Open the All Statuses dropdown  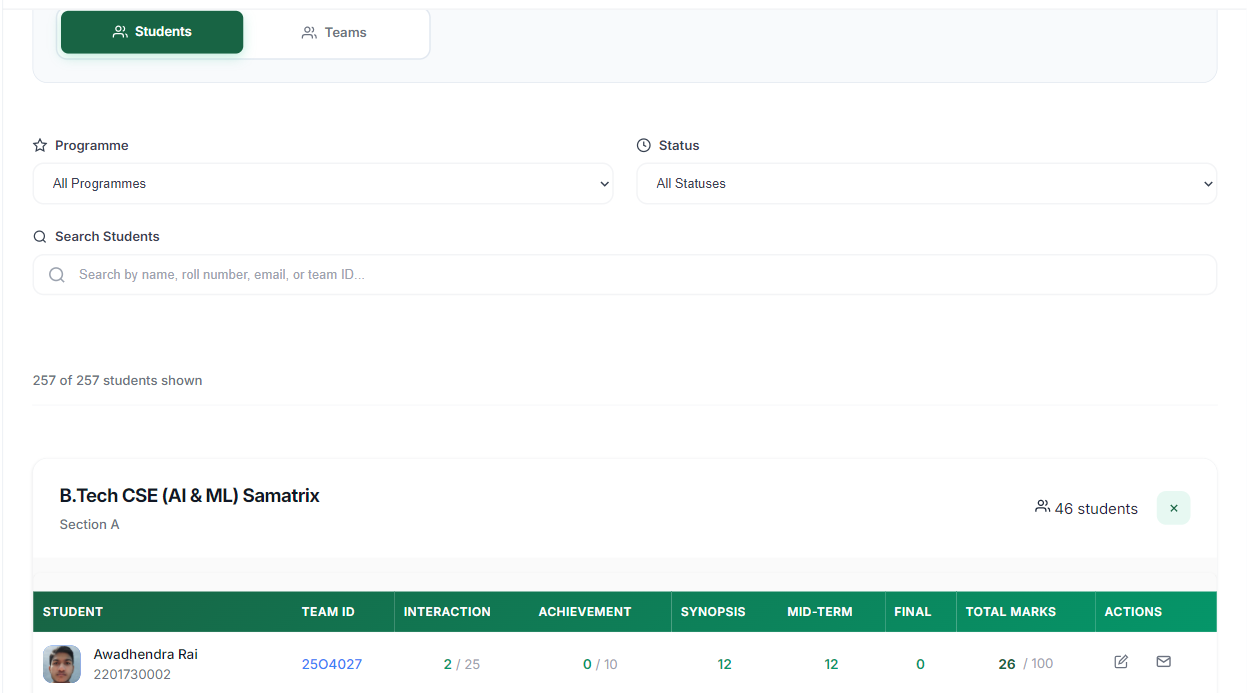click(x=926, y=184)
